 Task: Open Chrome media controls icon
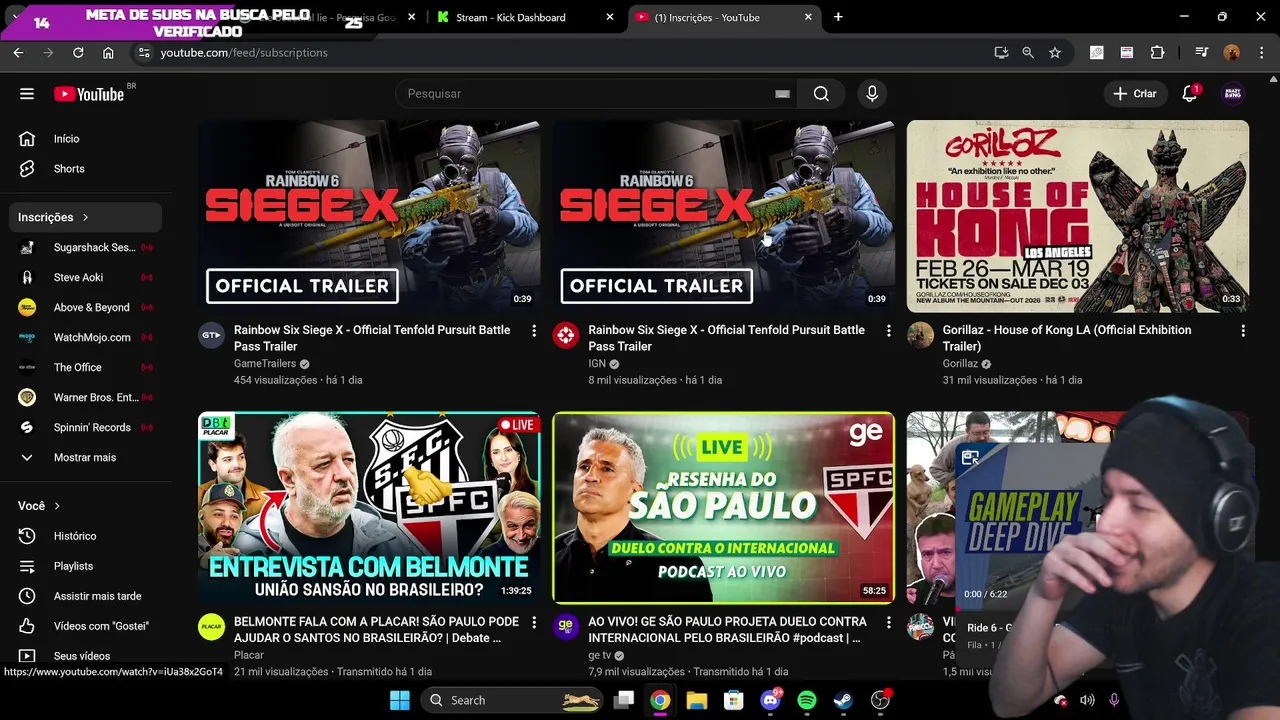tap(1202, 53)
